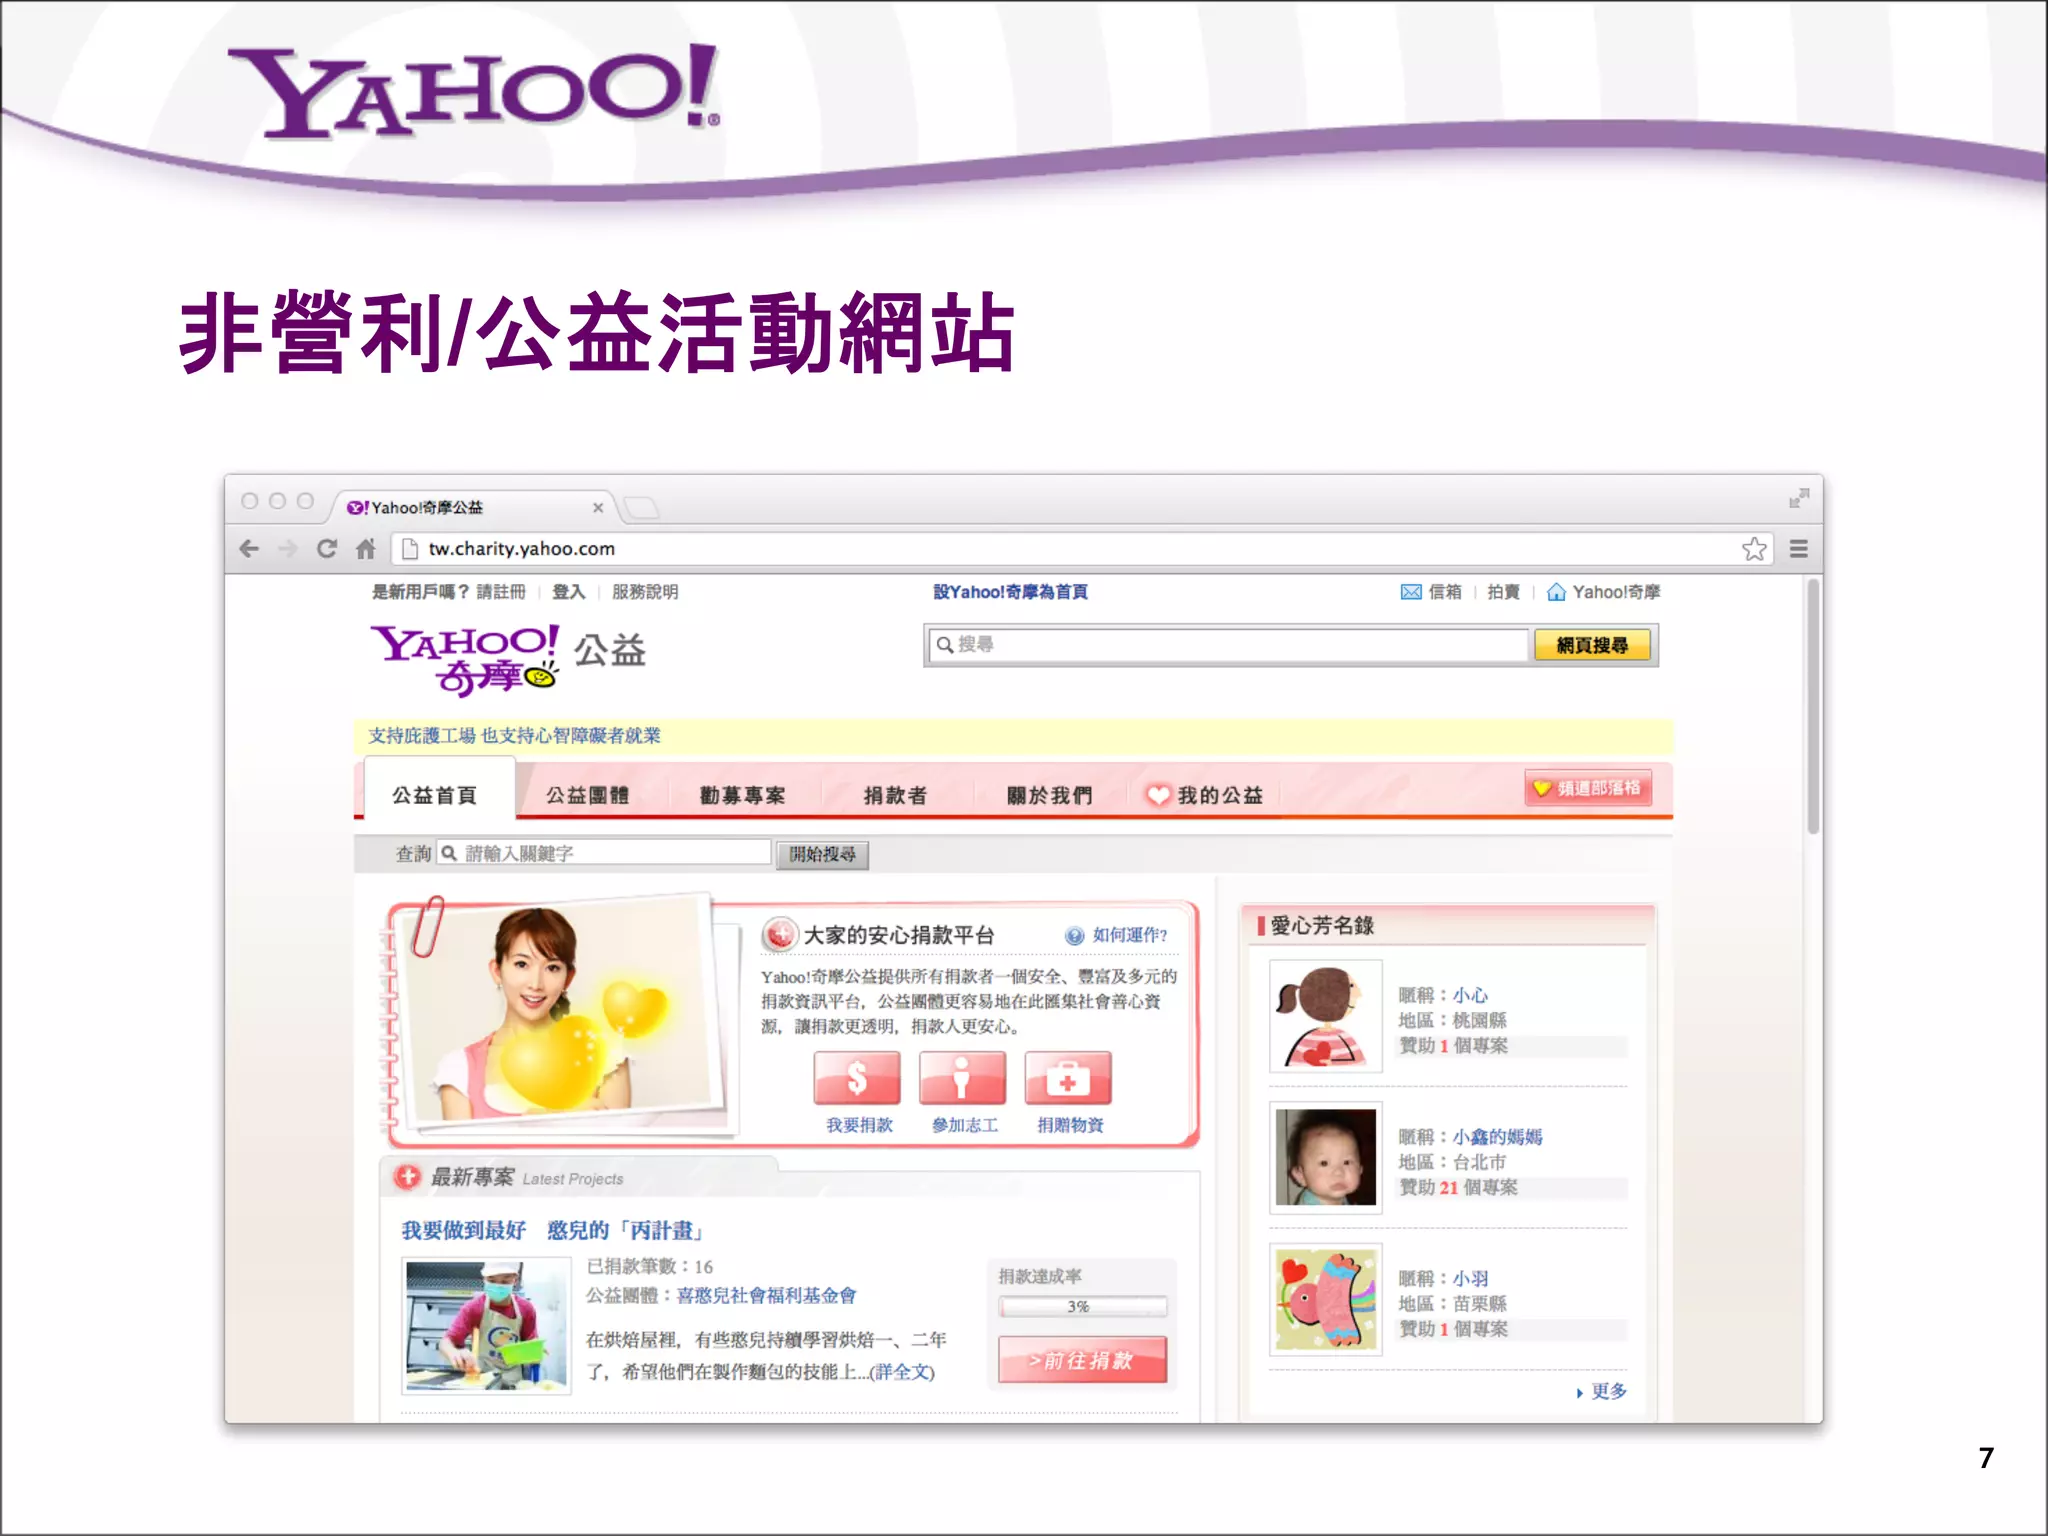The height and width of the screenshot is (1536, 2048).
Task: Click the 已捐款筆數：16 text
Action: [x=649, y=1267]
